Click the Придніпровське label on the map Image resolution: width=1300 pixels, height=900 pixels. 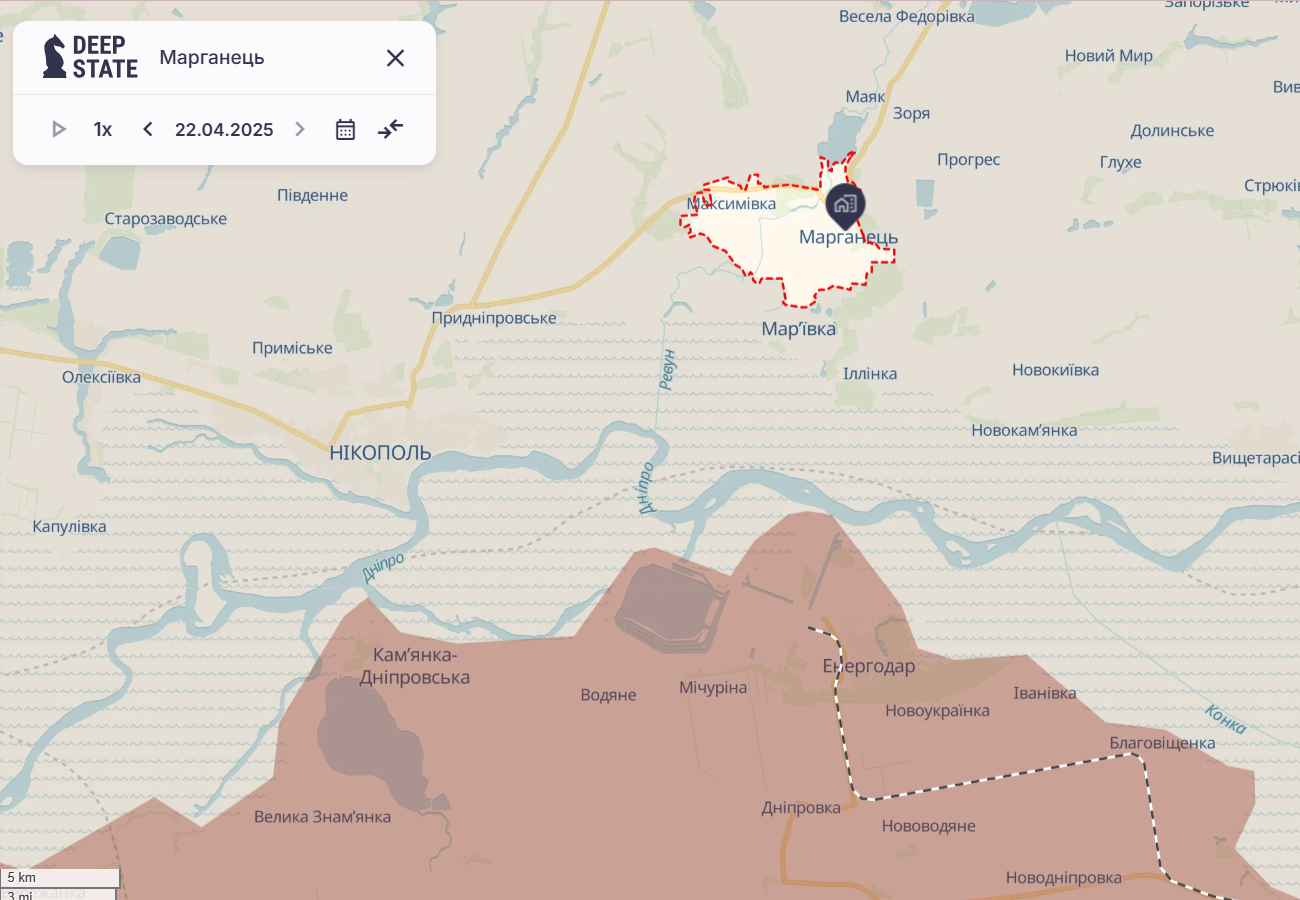point(494,318)
